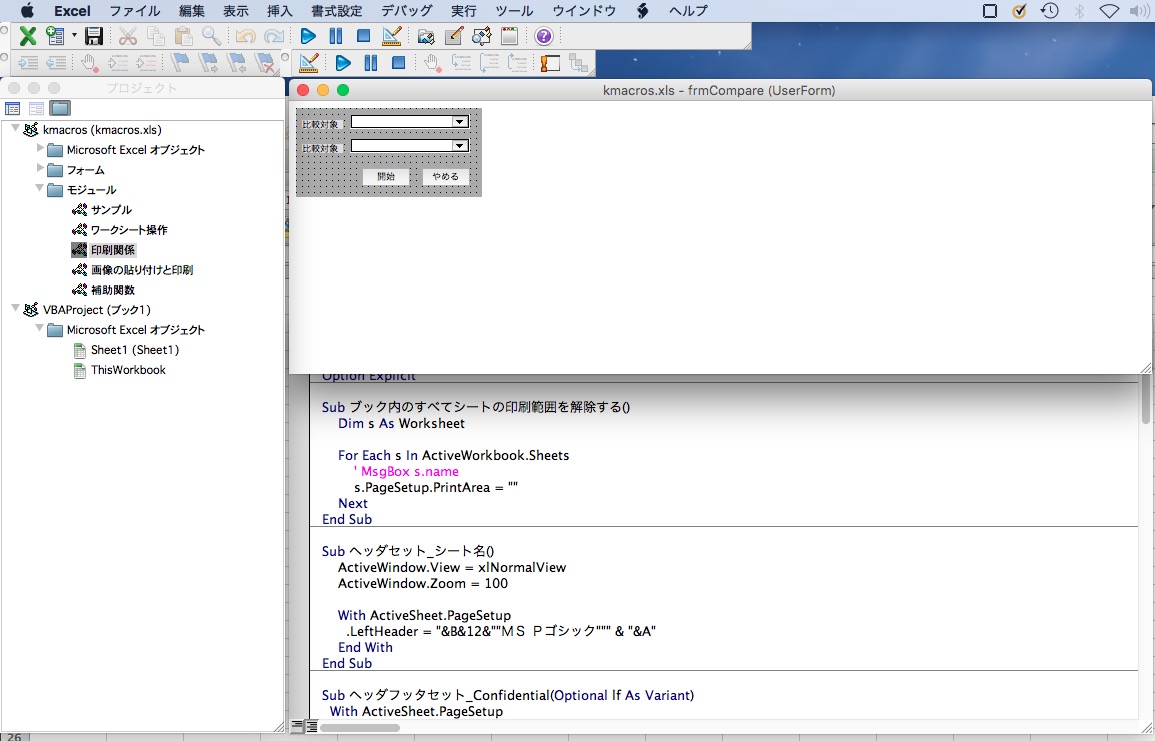
Task: Click the Step Out icon
Action: 517,63
